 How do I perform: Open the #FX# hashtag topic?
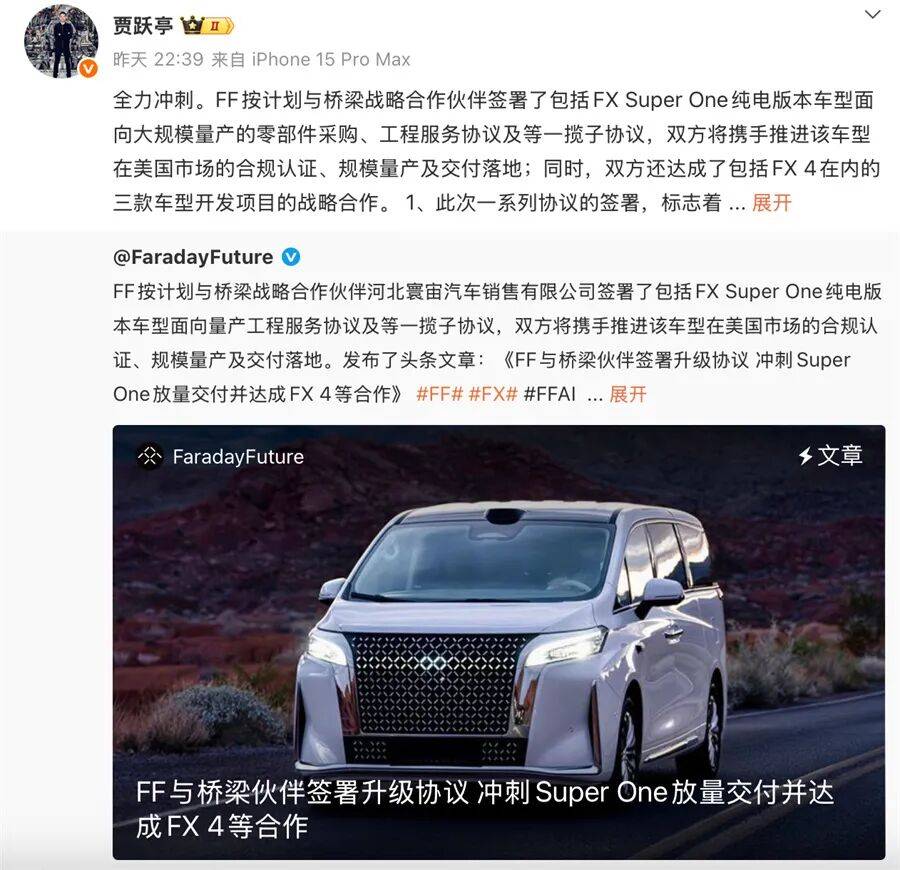tap(493, 394)
